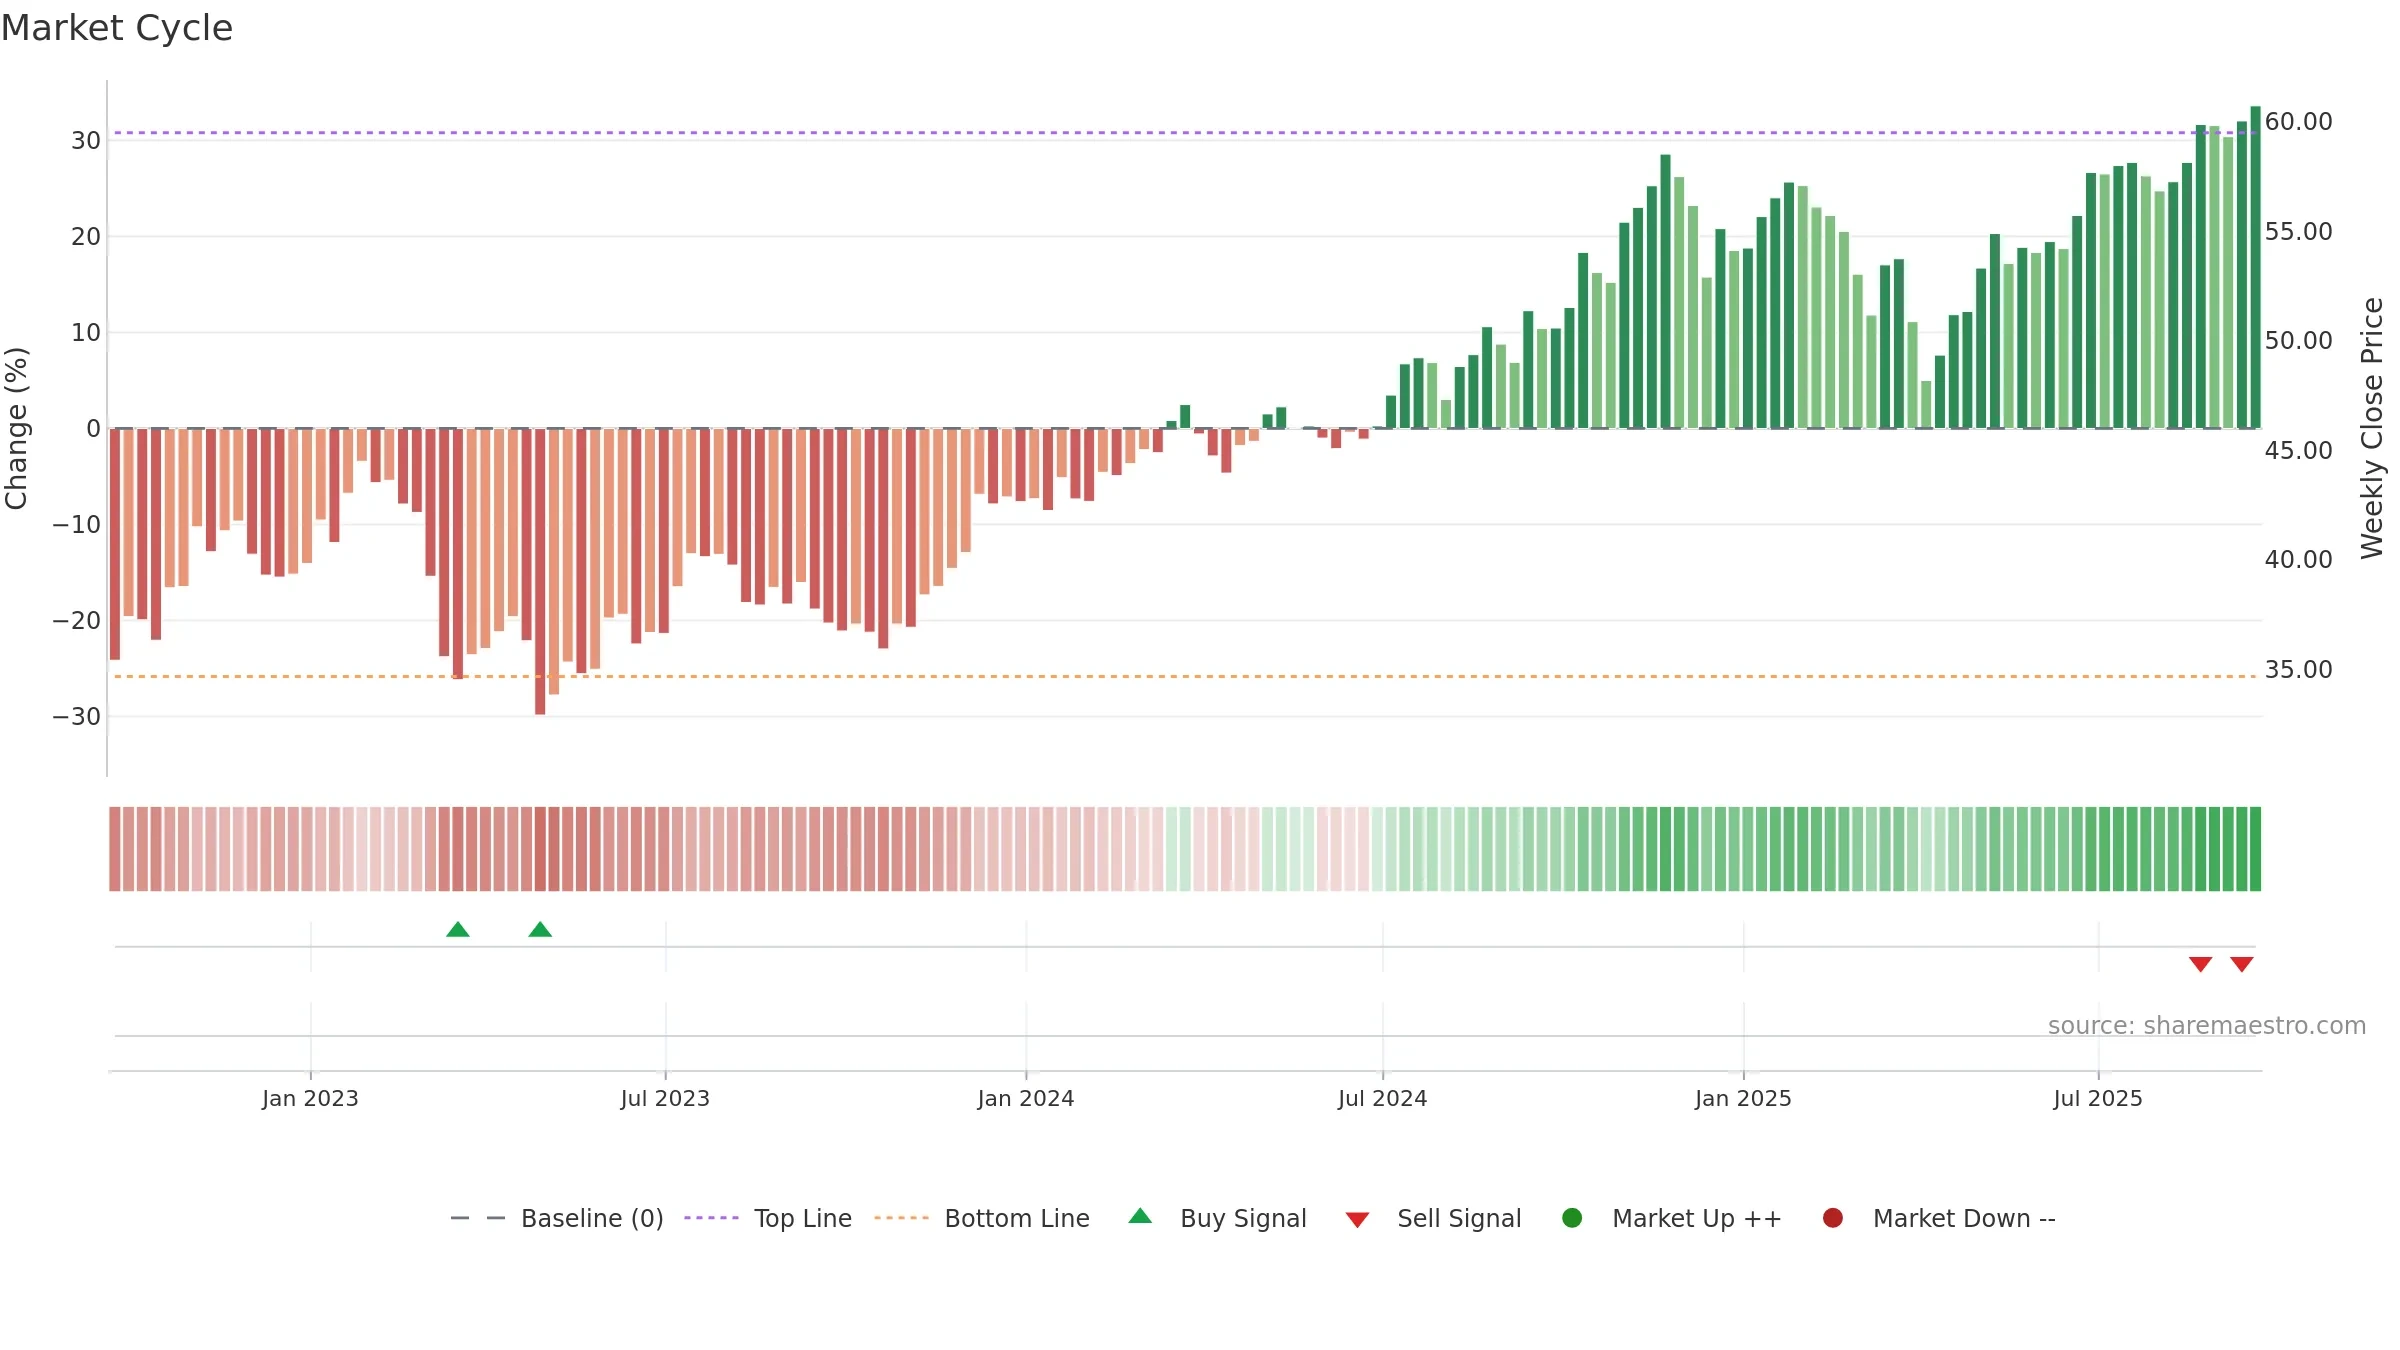This screenshot has height=1350, width=2400.
Task: Click the 35.00 price axis label
Action: point(2299,669)
